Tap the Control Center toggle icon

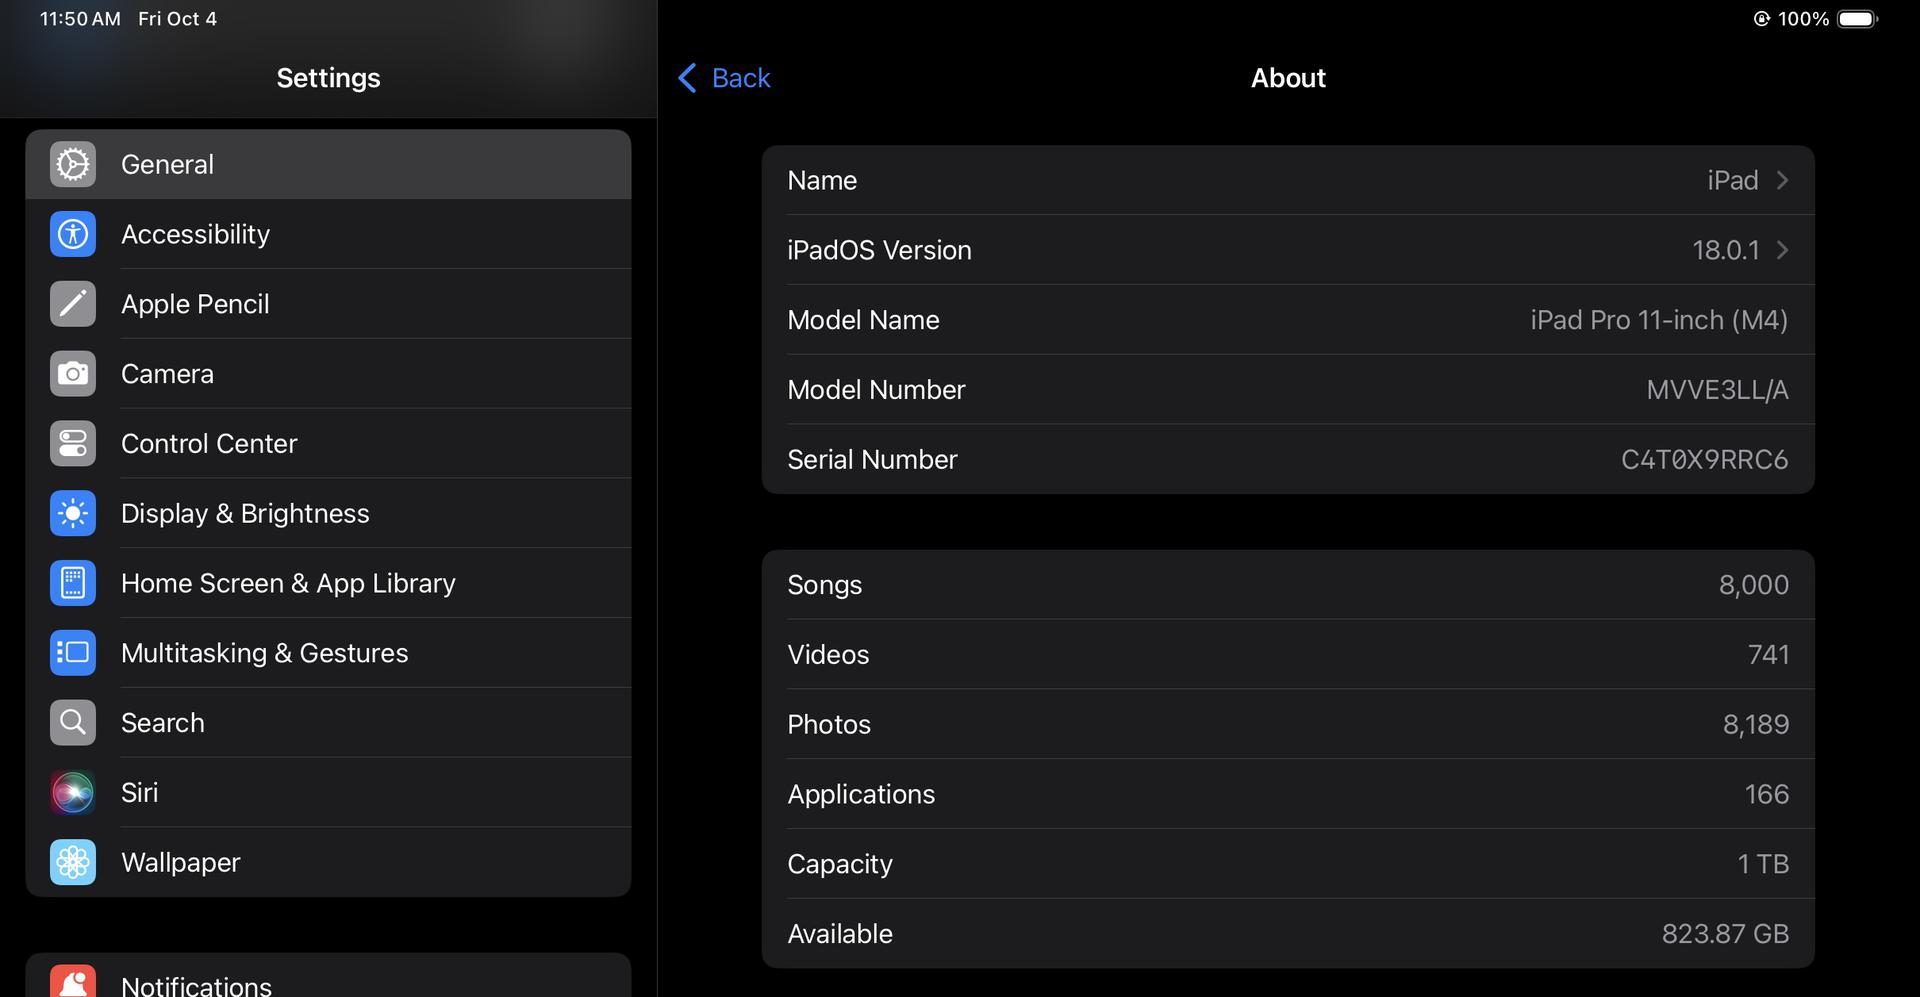(x=73, y=443)
